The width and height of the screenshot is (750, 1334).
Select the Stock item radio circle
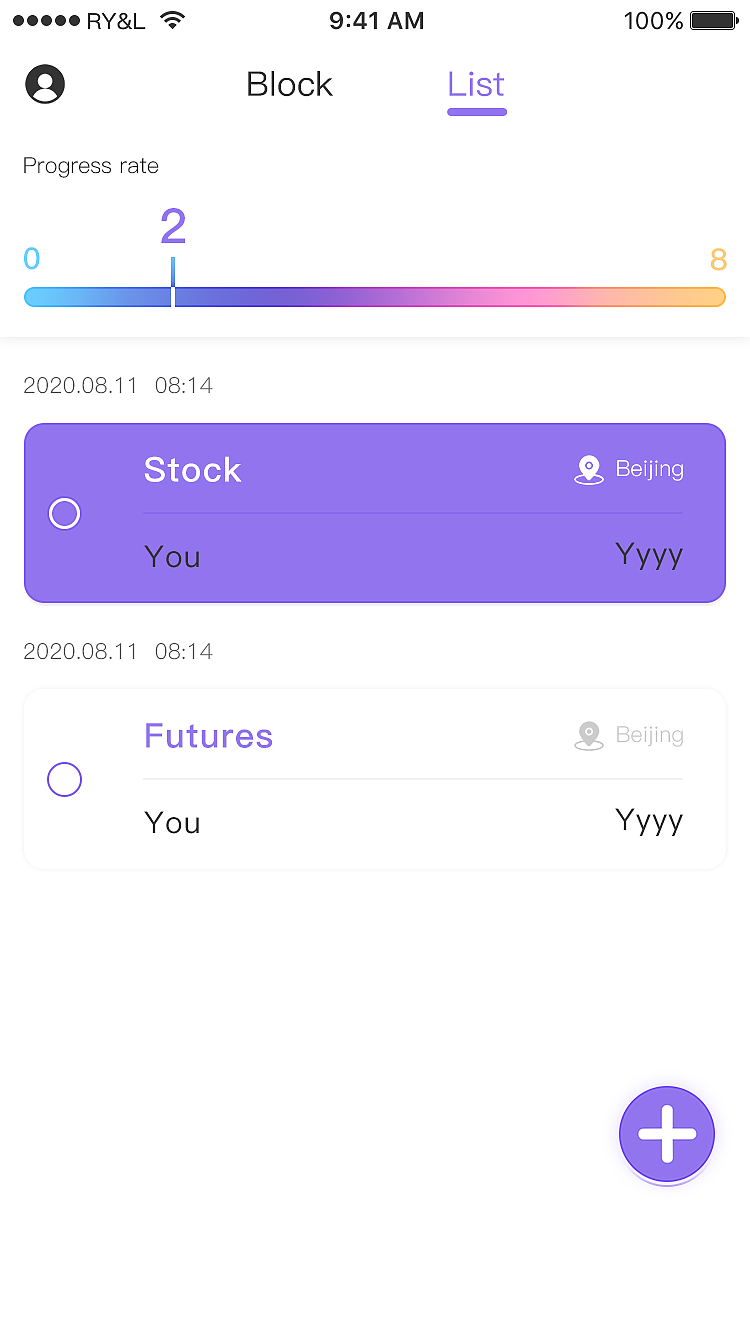coord(65,514)
